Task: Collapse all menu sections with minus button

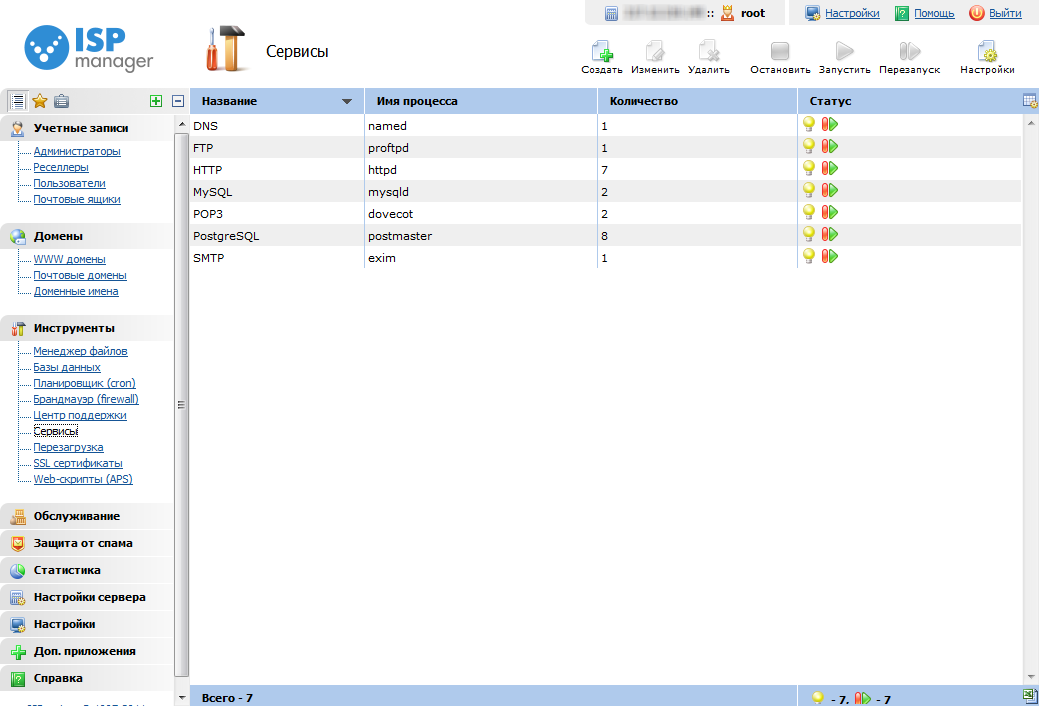Action: [x=178, y=100]
